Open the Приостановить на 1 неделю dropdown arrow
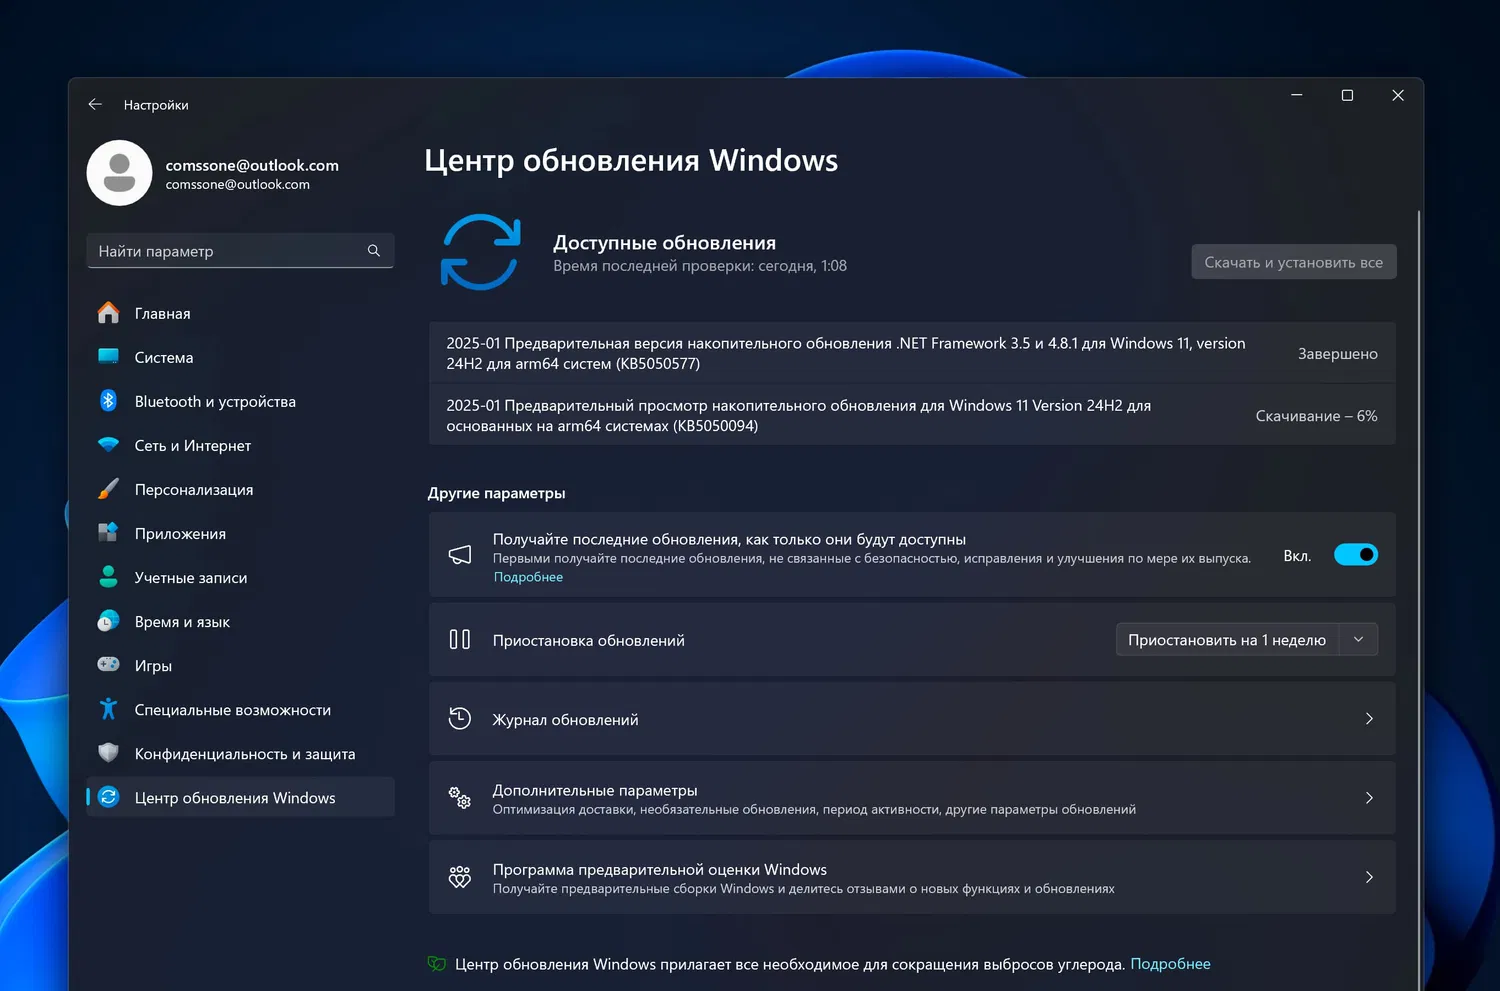Screen dimensions: 1500x991 (1358, 639)
